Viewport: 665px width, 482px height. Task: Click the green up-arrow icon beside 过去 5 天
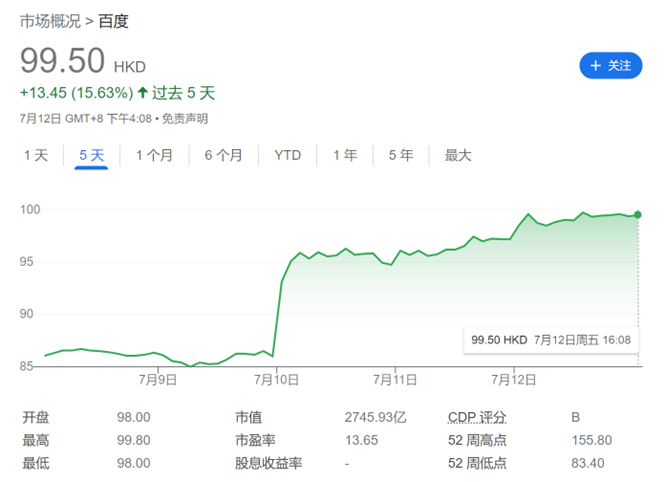[143, 92]
